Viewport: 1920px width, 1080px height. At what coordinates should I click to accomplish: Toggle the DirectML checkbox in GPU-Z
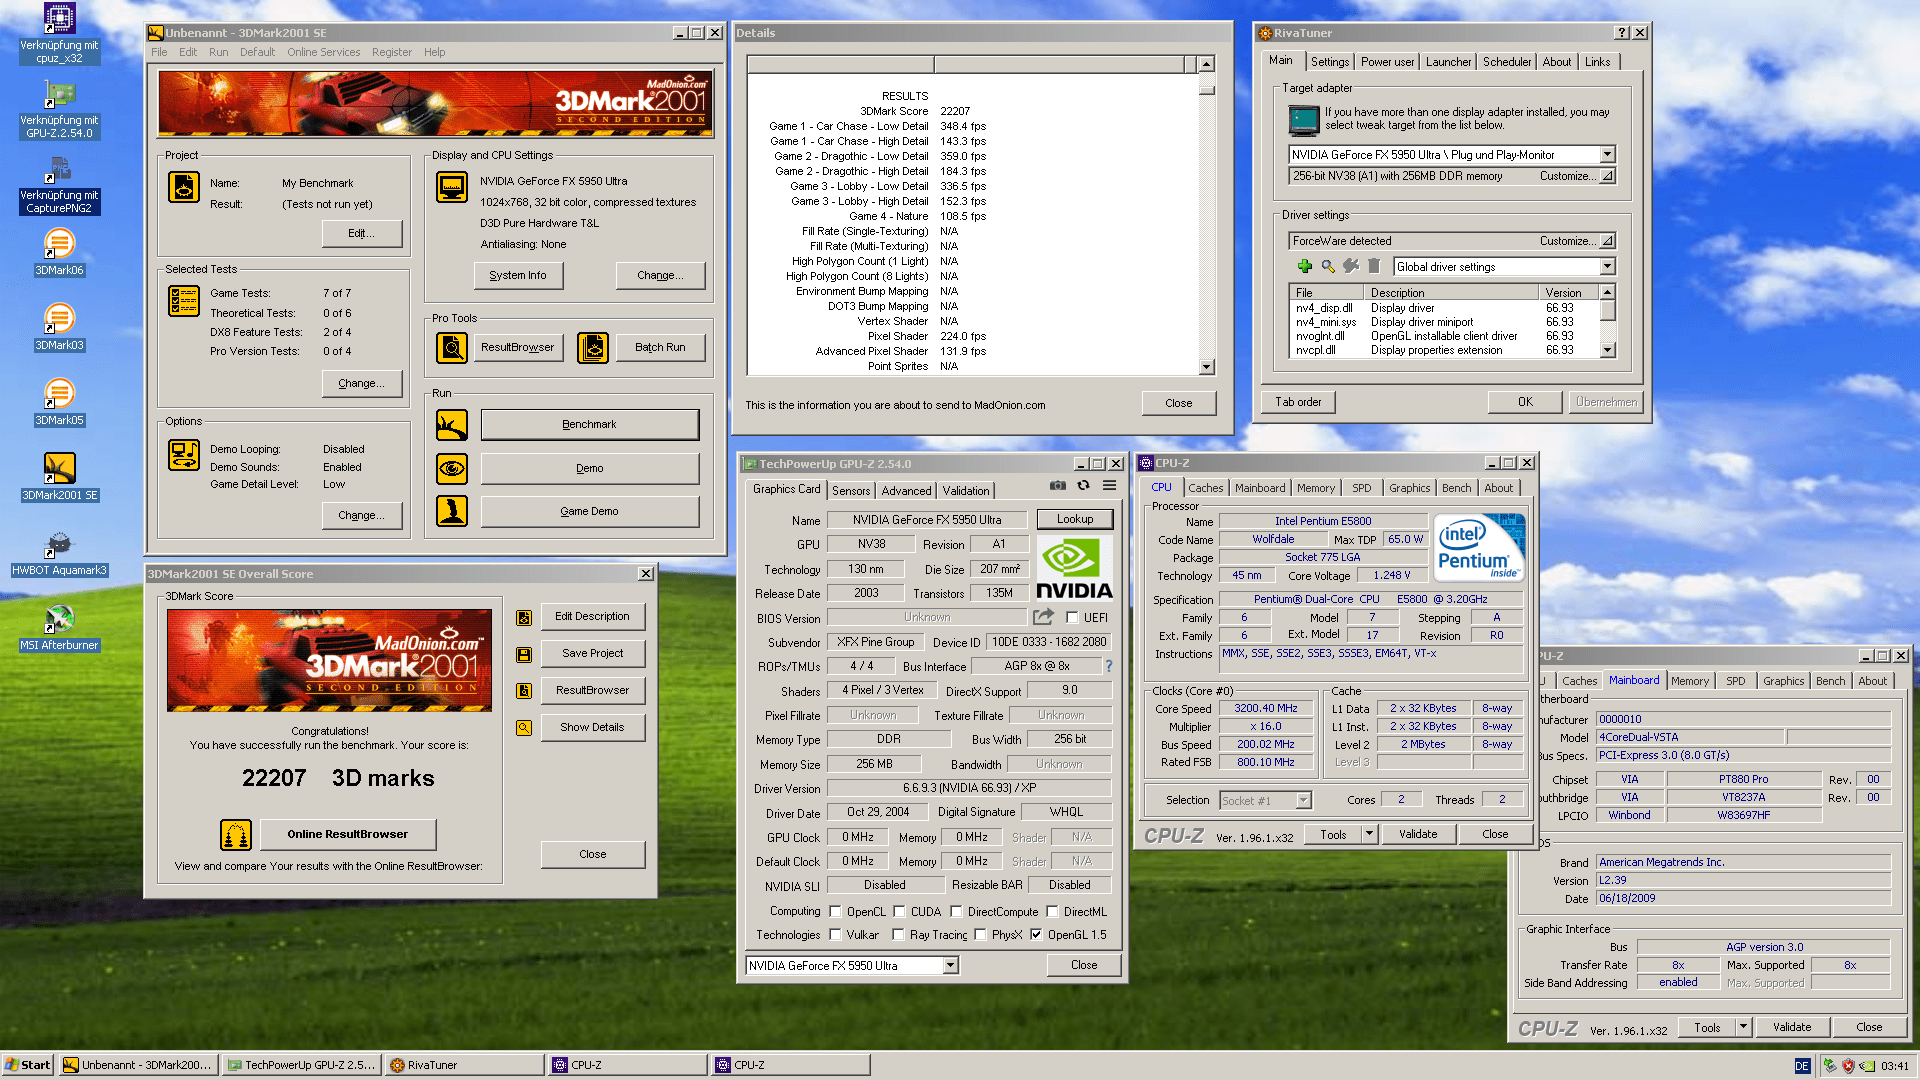tap(1052, 912)
